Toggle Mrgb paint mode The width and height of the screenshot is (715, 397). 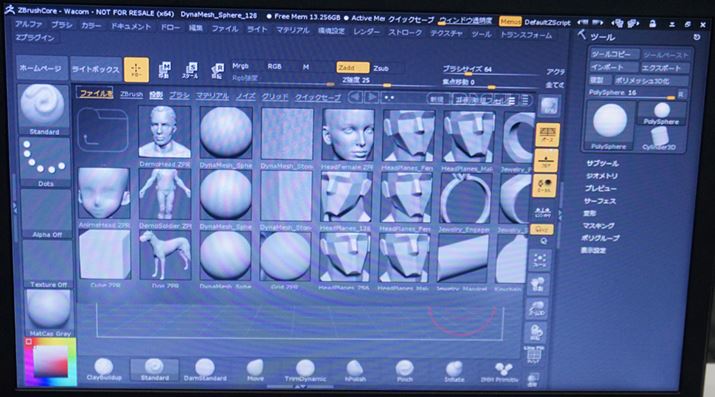(x=240, y=66)
